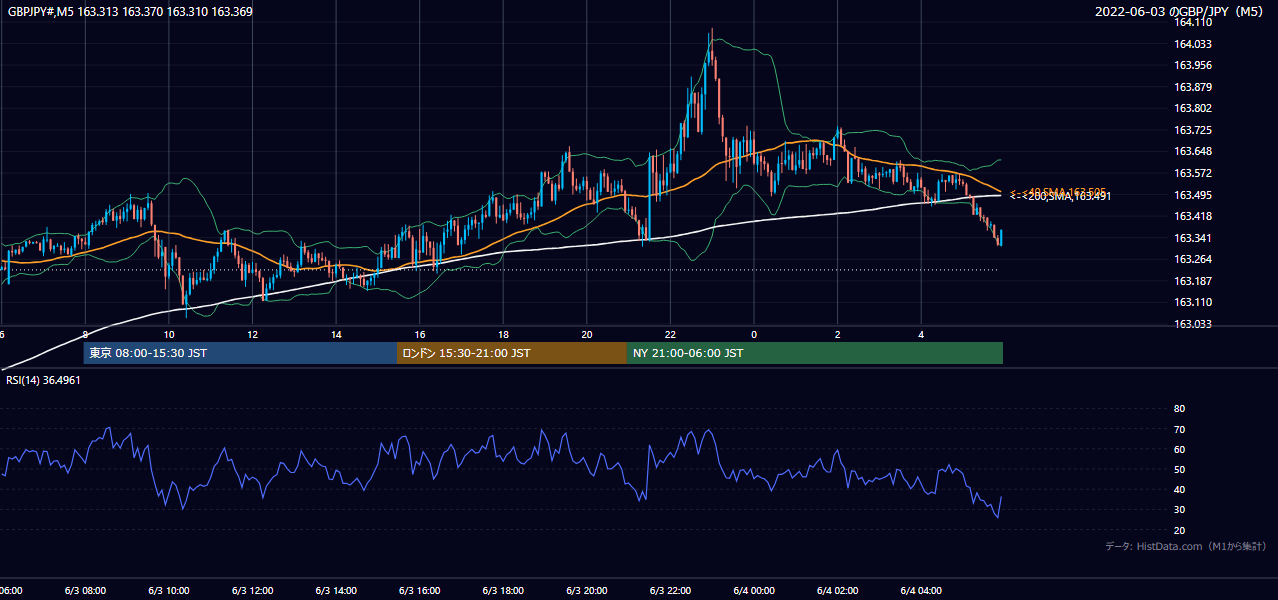The image size is (1278, 600).
Task: Click the RSI 60 level label
Action: point(1179,449)
